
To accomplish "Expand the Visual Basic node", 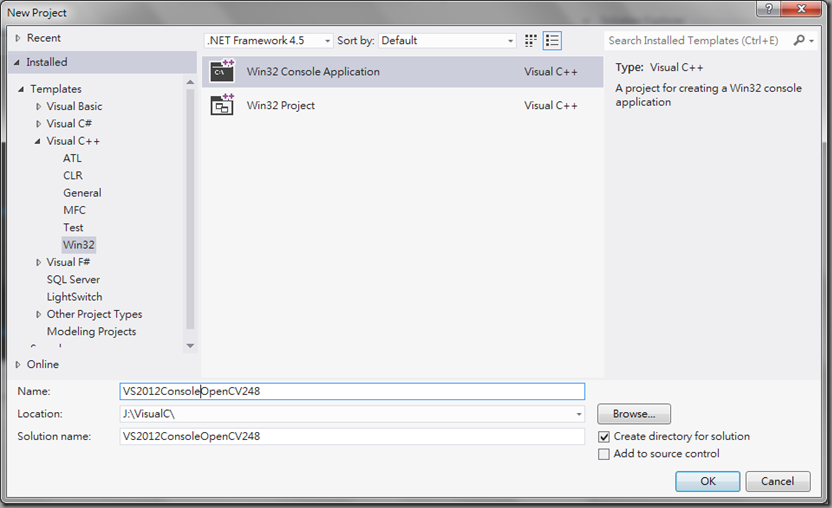I will pos(38,107).
